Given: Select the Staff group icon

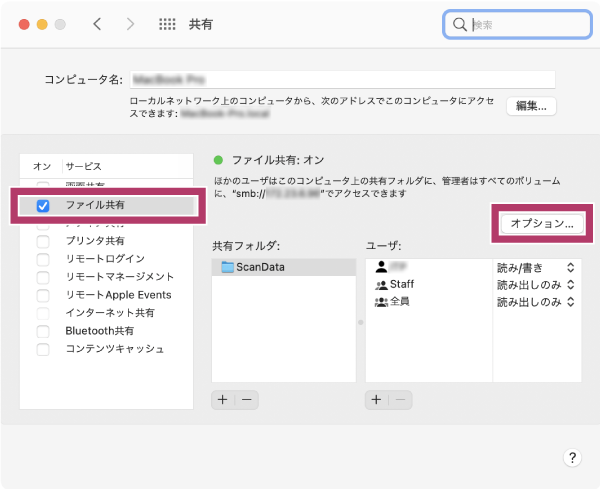Looking at the screenshot, I should pos(381,285).
